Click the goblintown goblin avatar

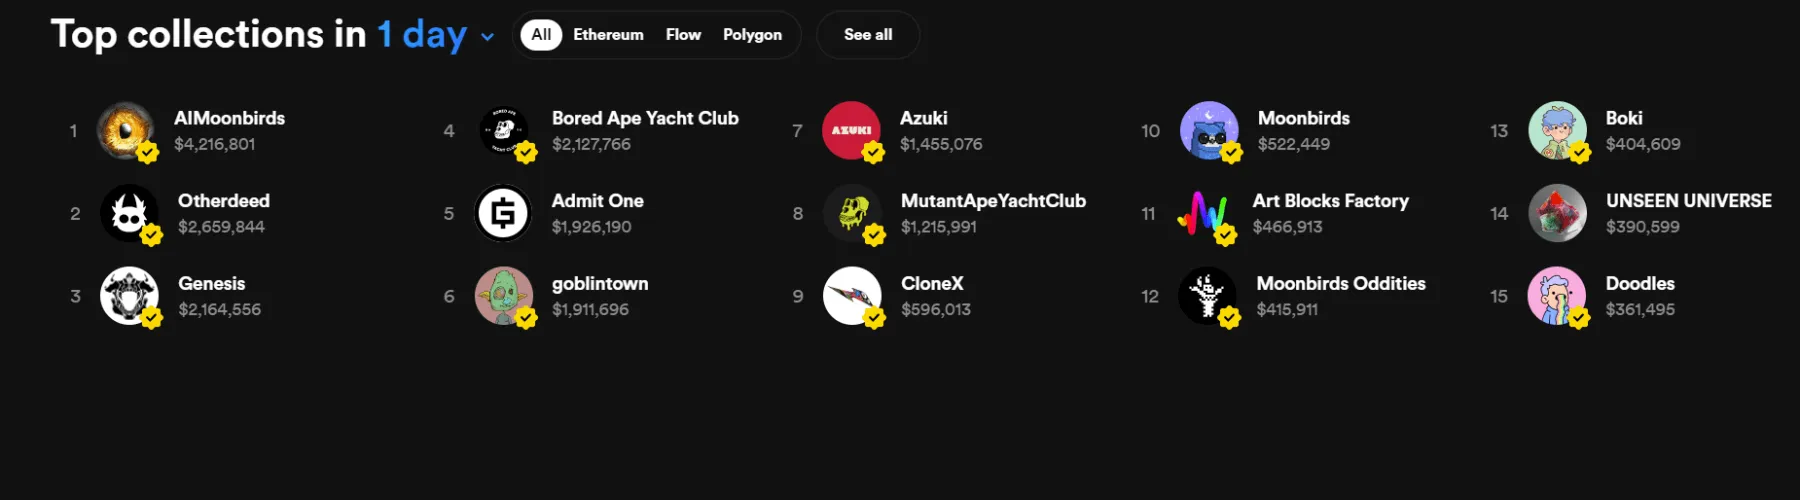pos(503,296)
